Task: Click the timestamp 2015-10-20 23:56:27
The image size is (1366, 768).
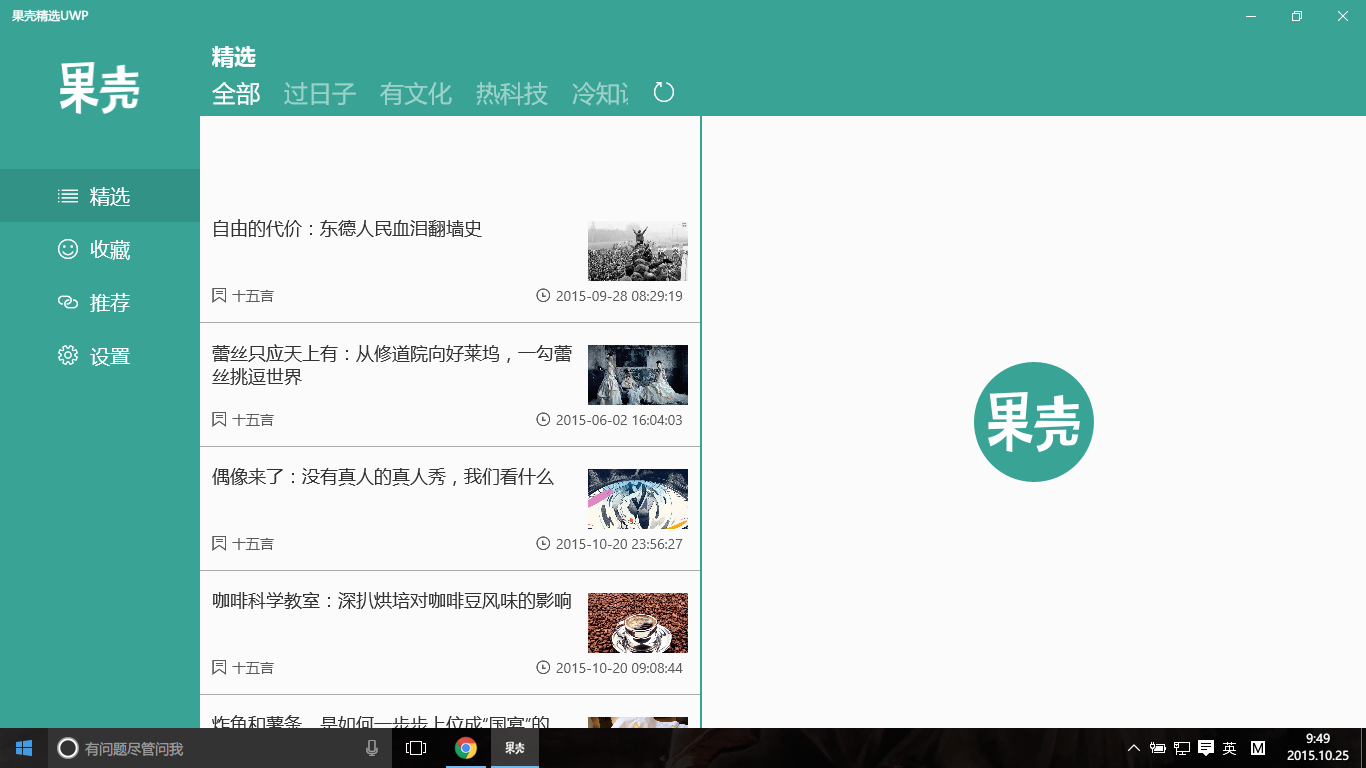Action: coord(619,544)
